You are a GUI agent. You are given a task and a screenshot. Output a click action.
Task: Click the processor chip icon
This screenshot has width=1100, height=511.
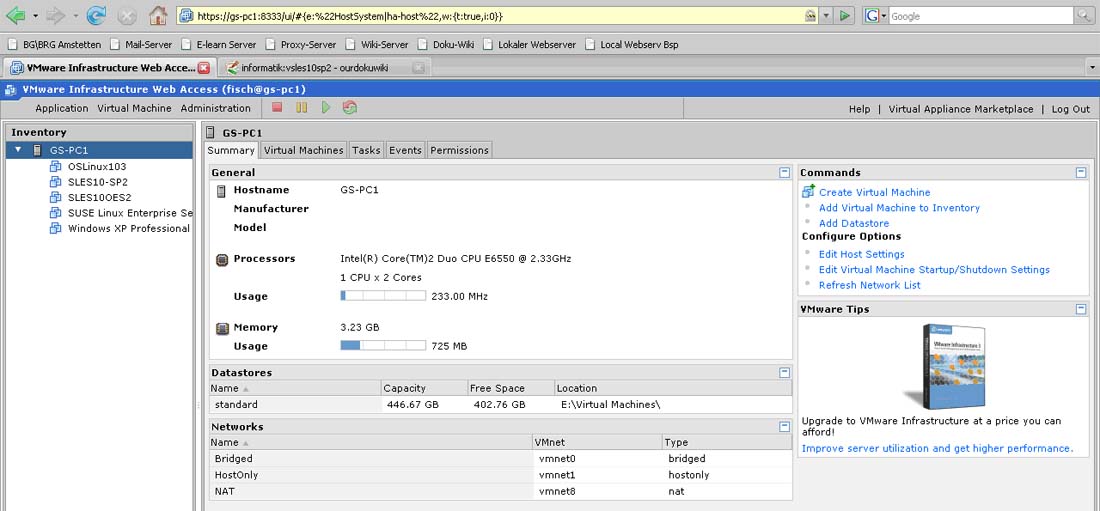(222, 260)
